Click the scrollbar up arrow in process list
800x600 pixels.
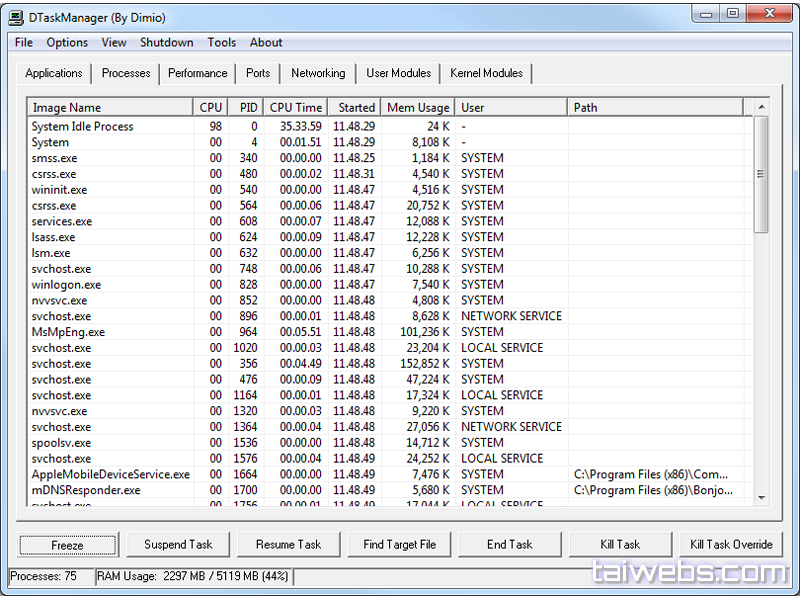[761, 107]
